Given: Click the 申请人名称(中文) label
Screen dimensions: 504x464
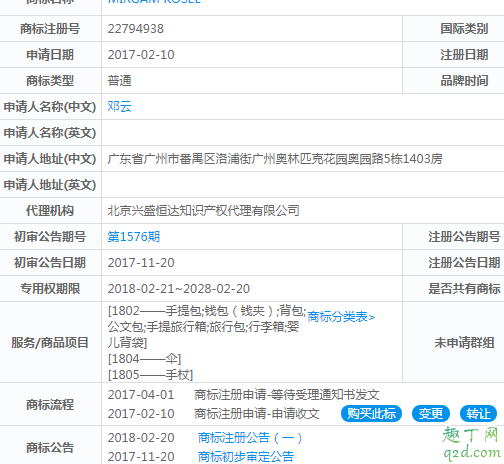Looking at the screenshot, I should coord(50,107).
